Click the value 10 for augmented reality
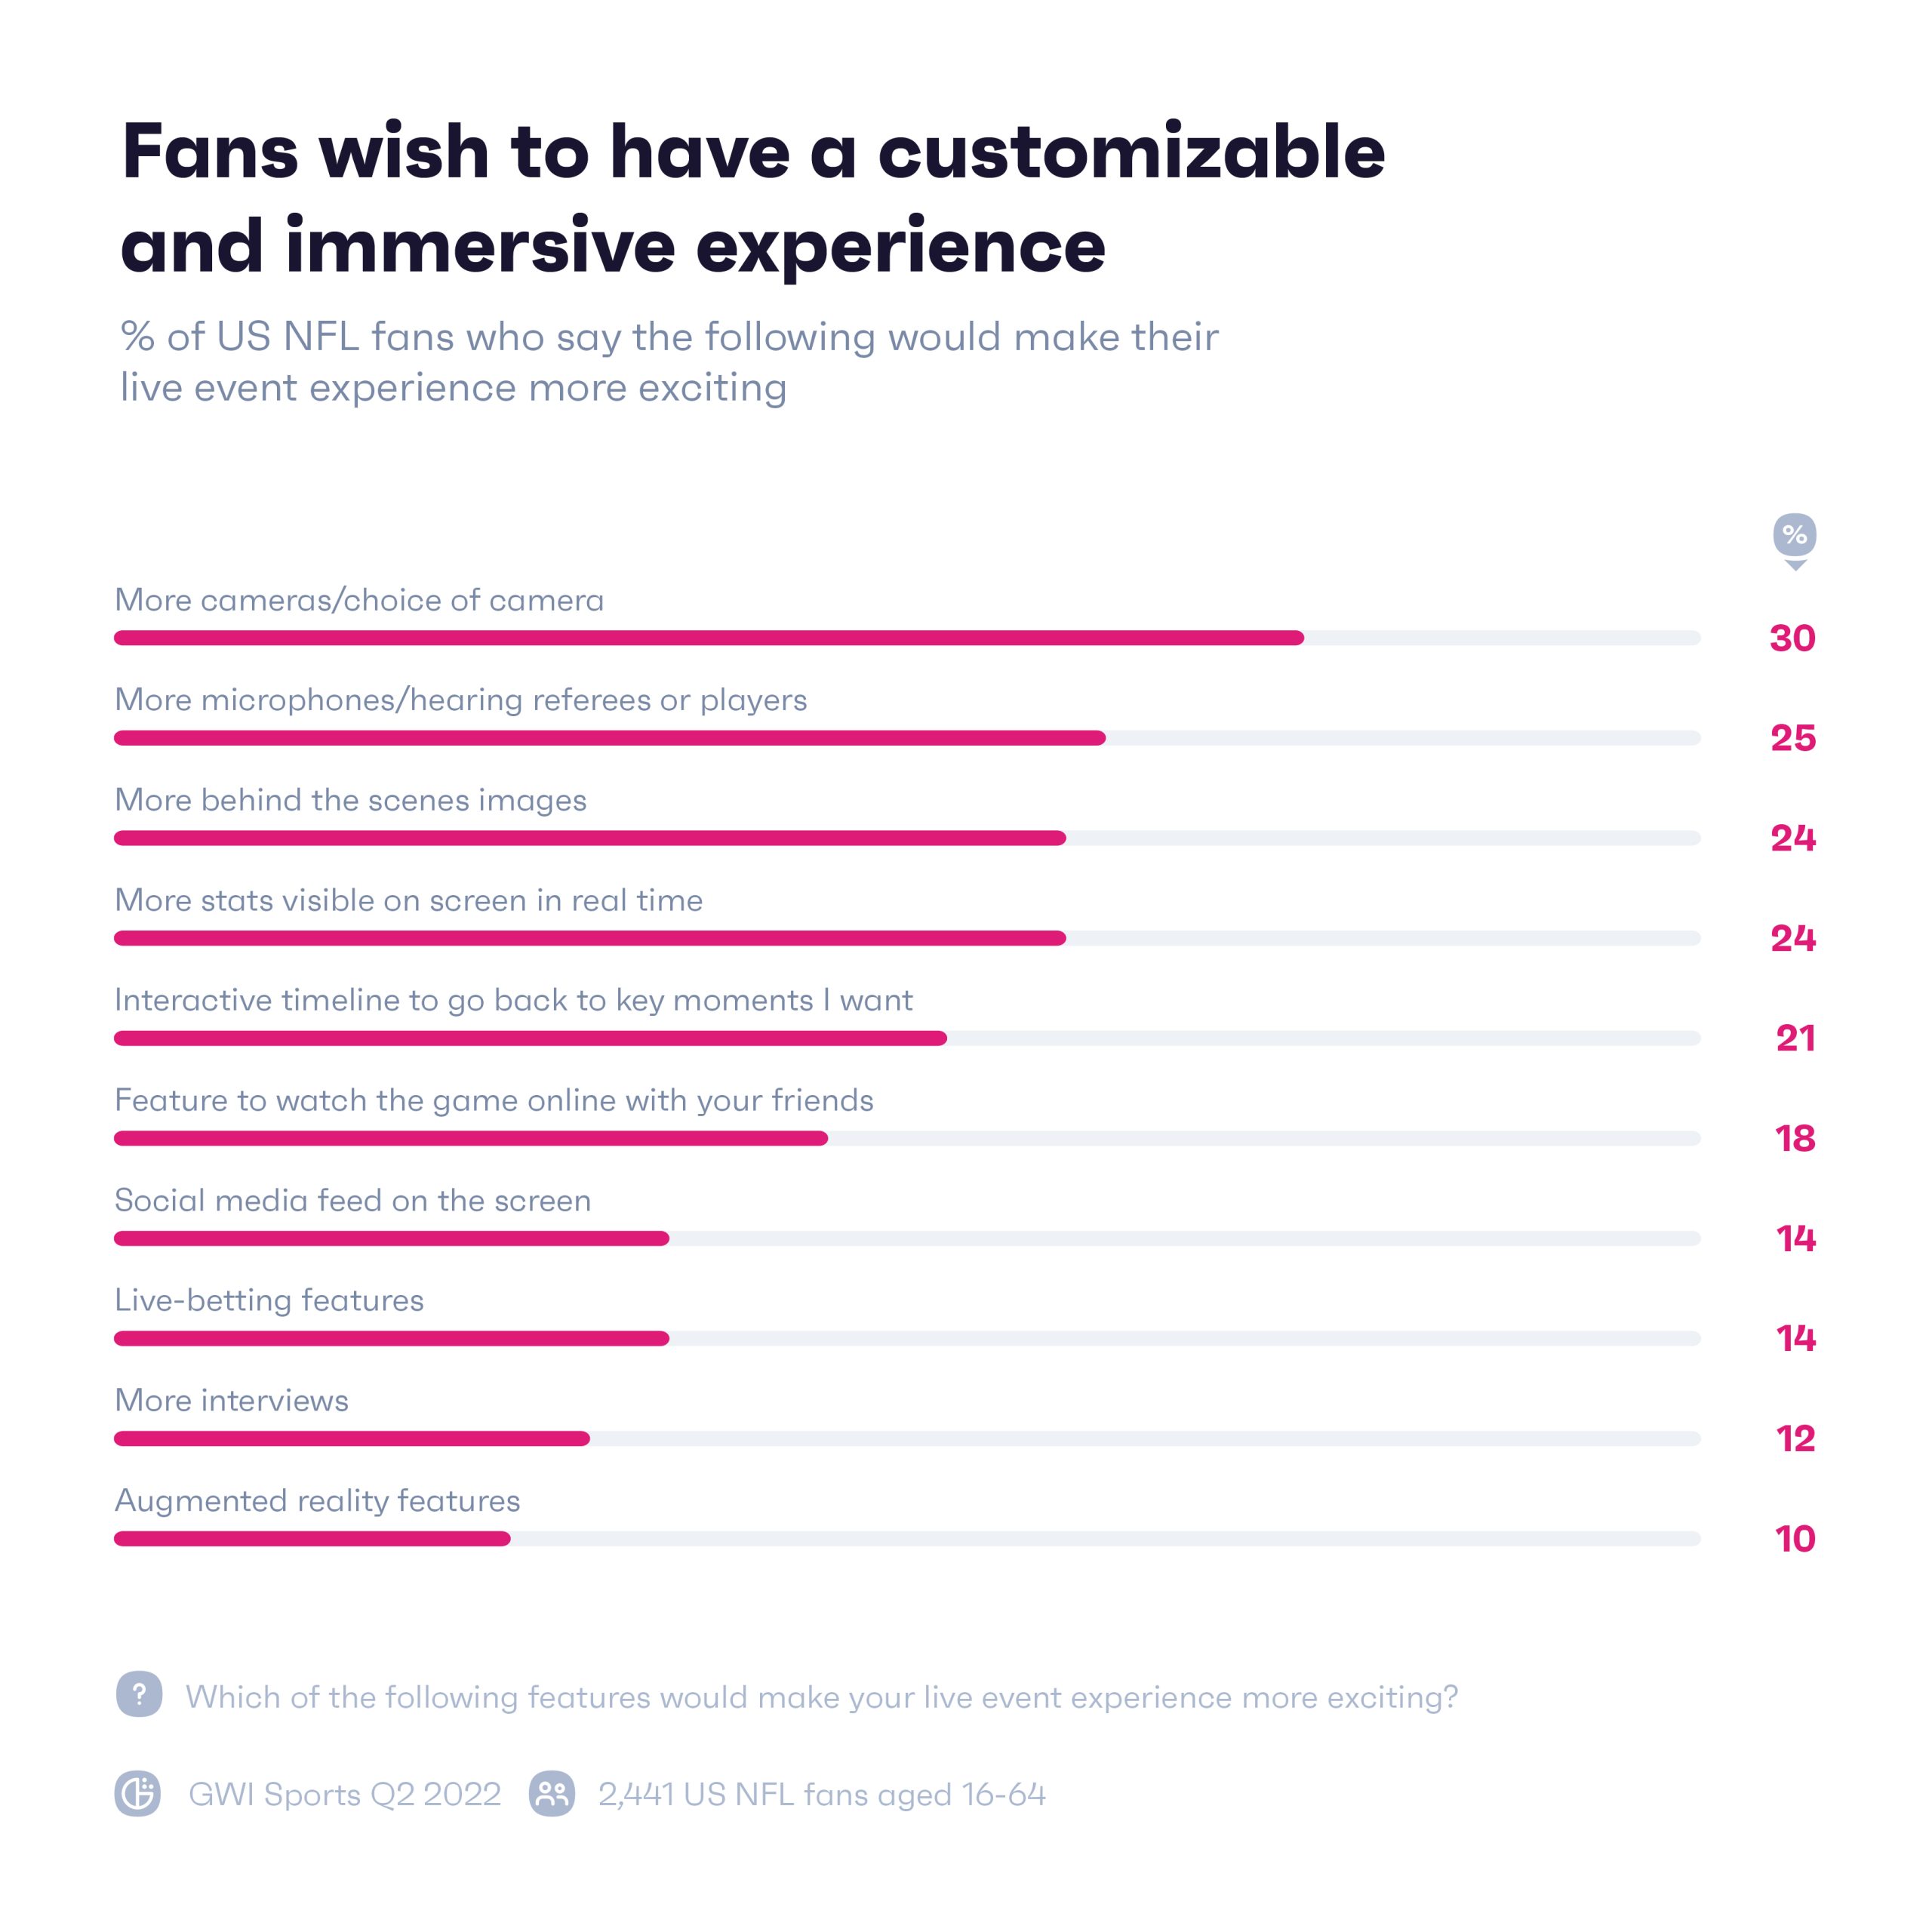1932x1932 pixels. (1794, 1538)
